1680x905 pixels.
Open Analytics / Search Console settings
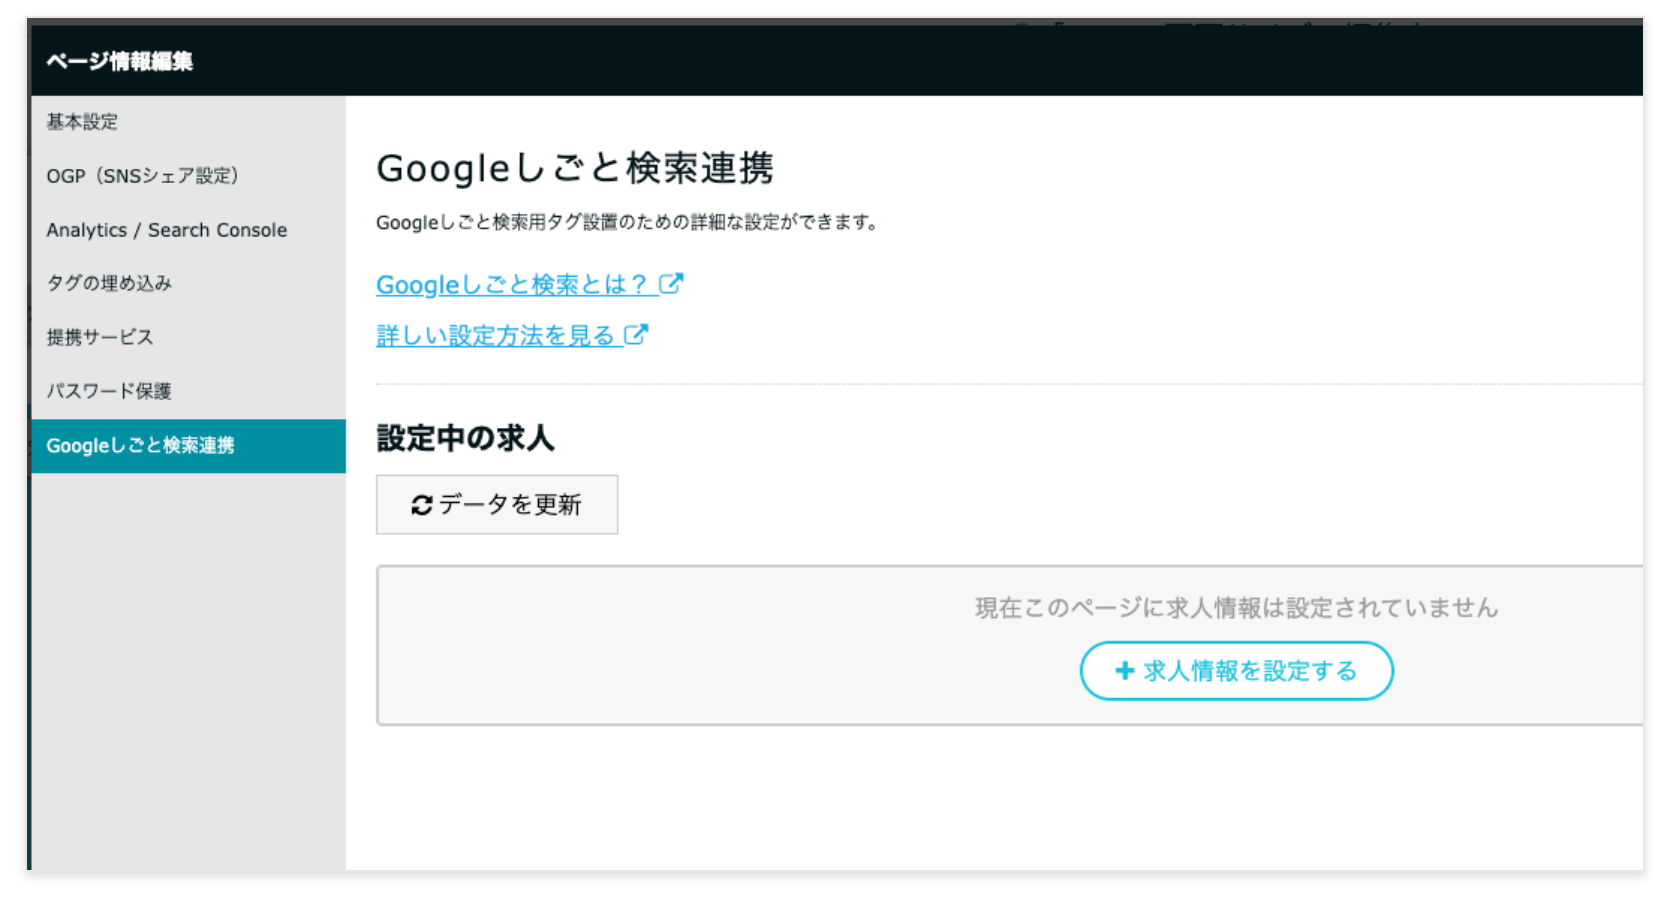pos(188,230)
